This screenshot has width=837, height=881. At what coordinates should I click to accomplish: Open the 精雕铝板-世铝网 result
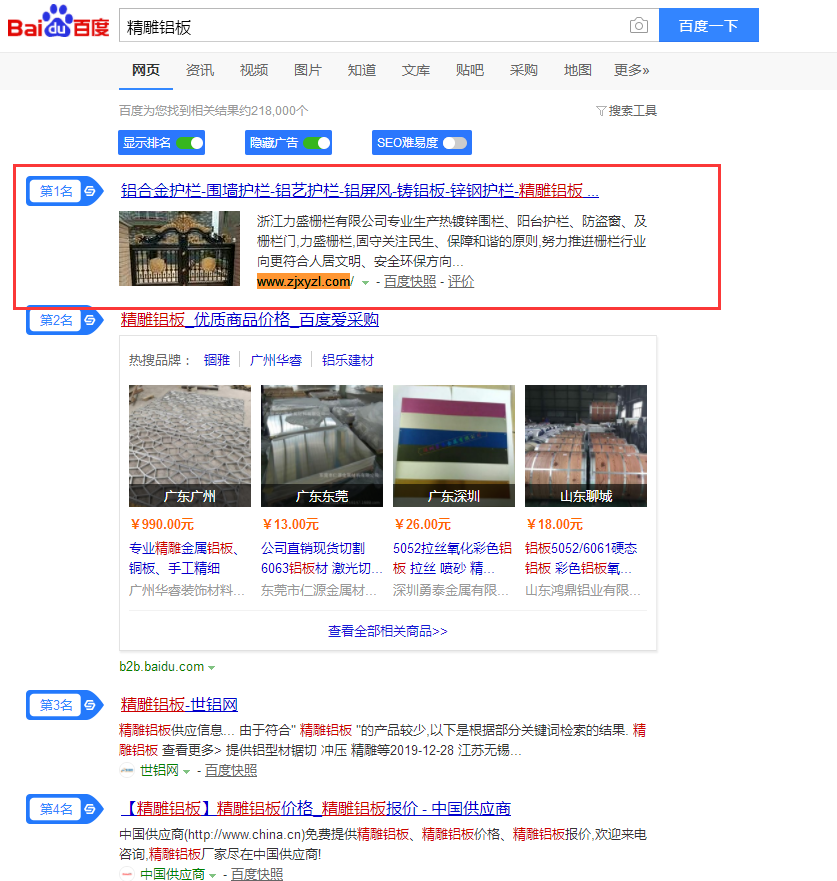179,705
